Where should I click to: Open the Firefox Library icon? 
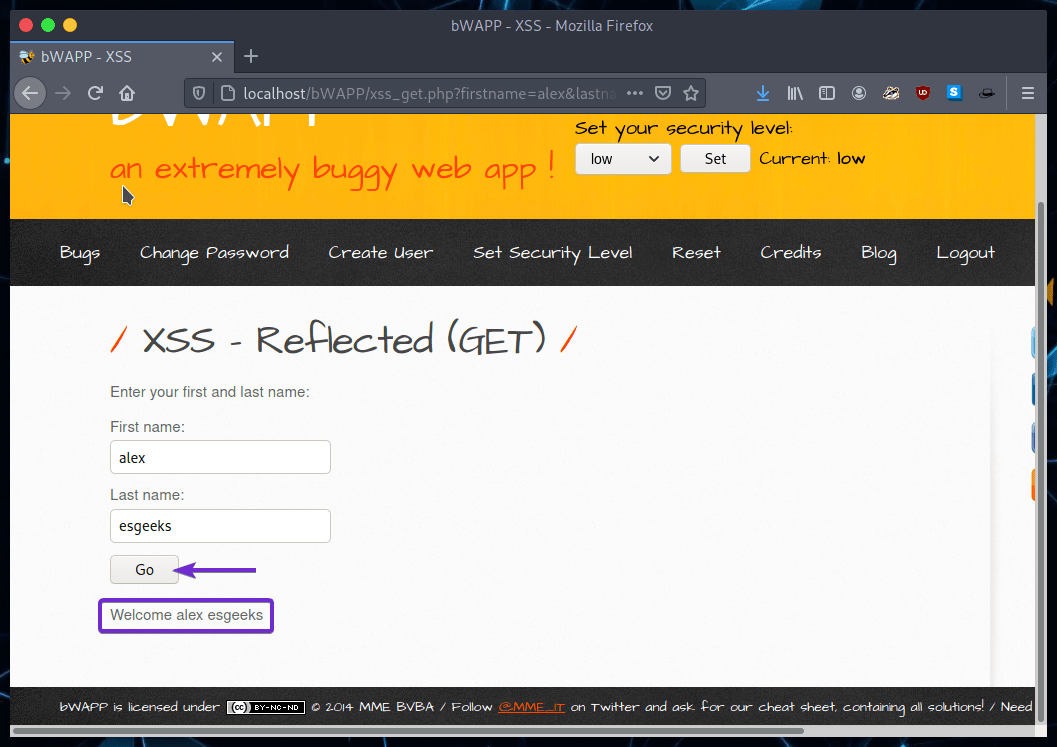(795, 93)
